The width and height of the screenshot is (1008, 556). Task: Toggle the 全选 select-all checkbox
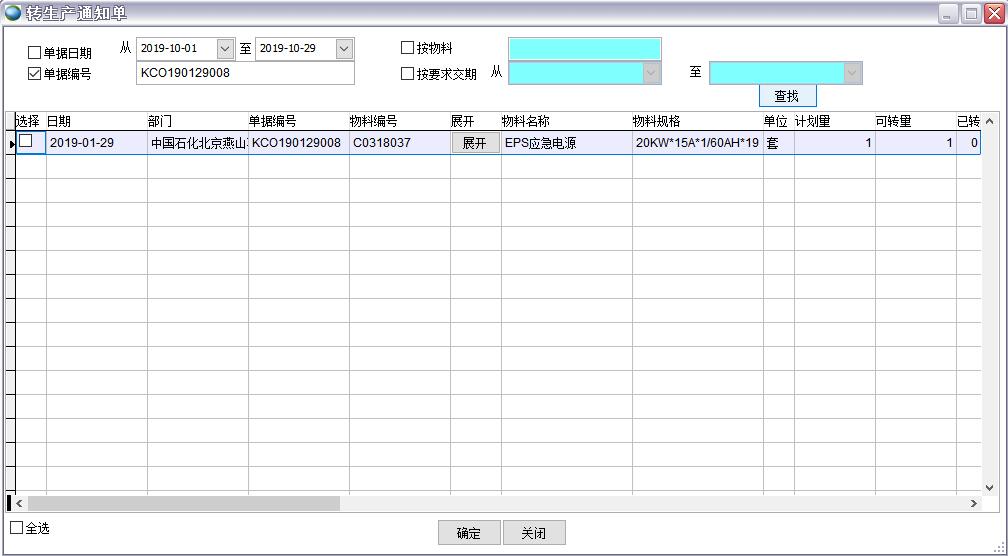click(17, 528)
